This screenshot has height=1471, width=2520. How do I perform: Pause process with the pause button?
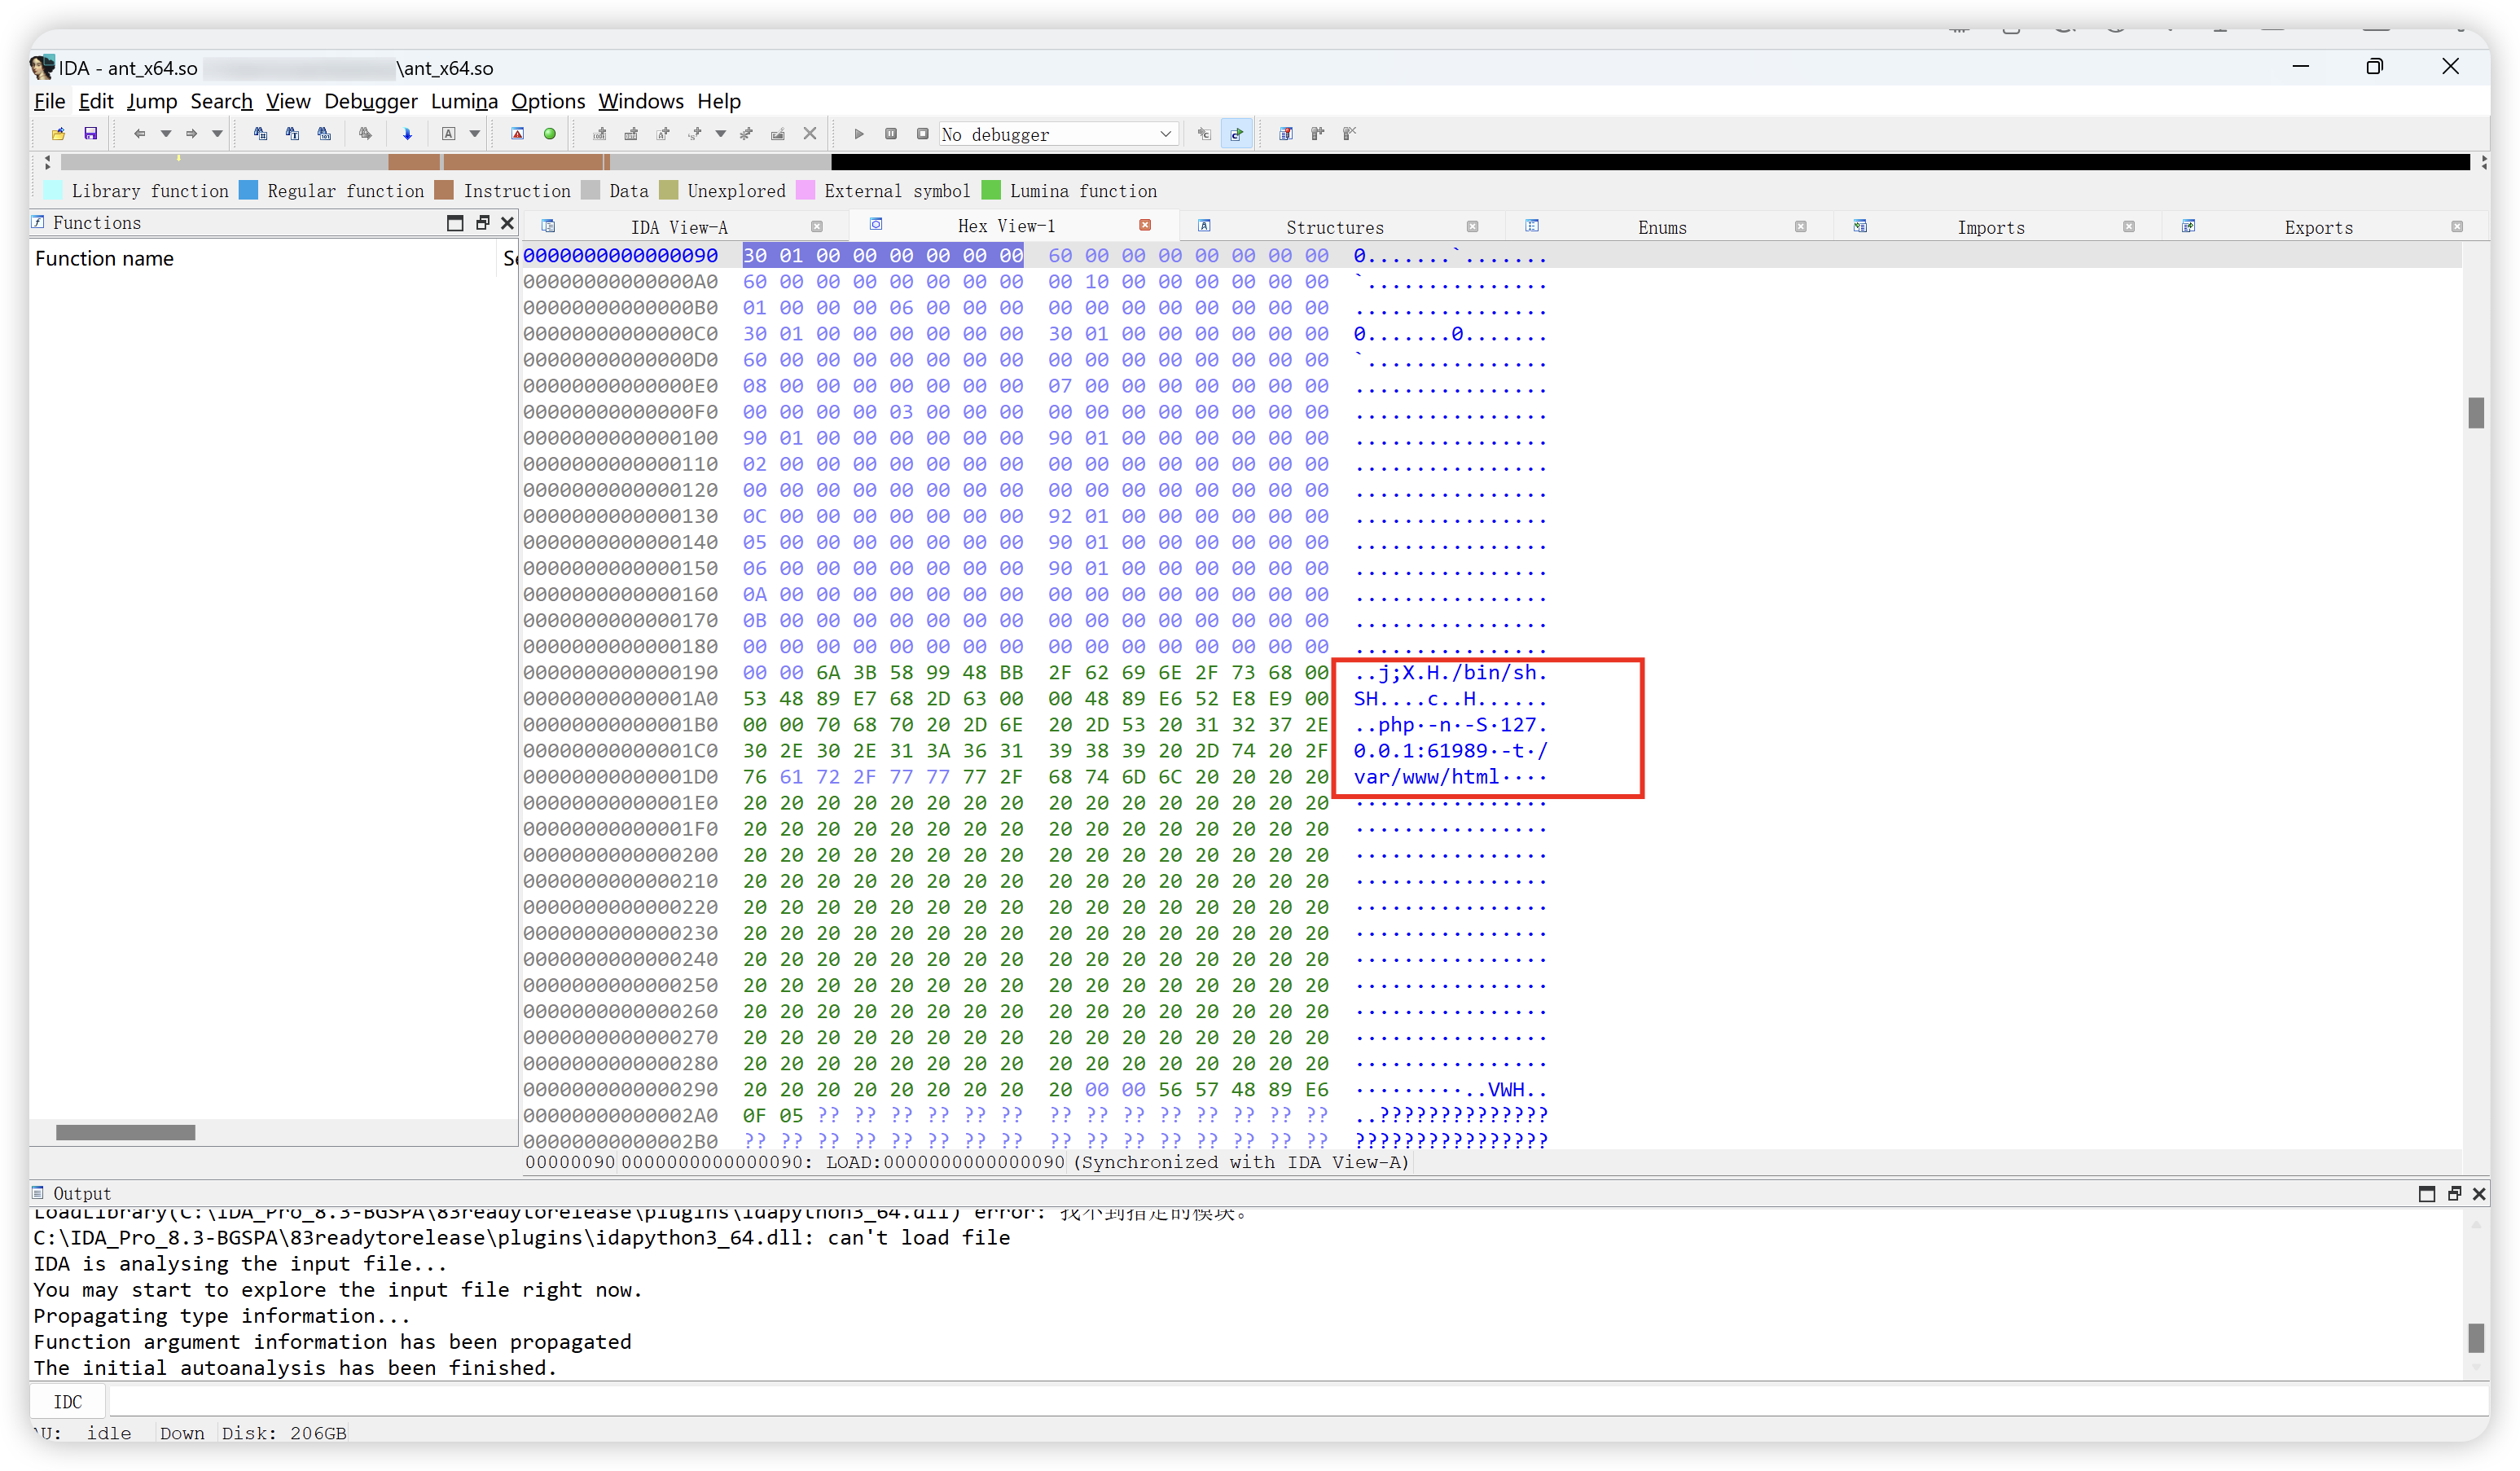(x=890, y=133)
